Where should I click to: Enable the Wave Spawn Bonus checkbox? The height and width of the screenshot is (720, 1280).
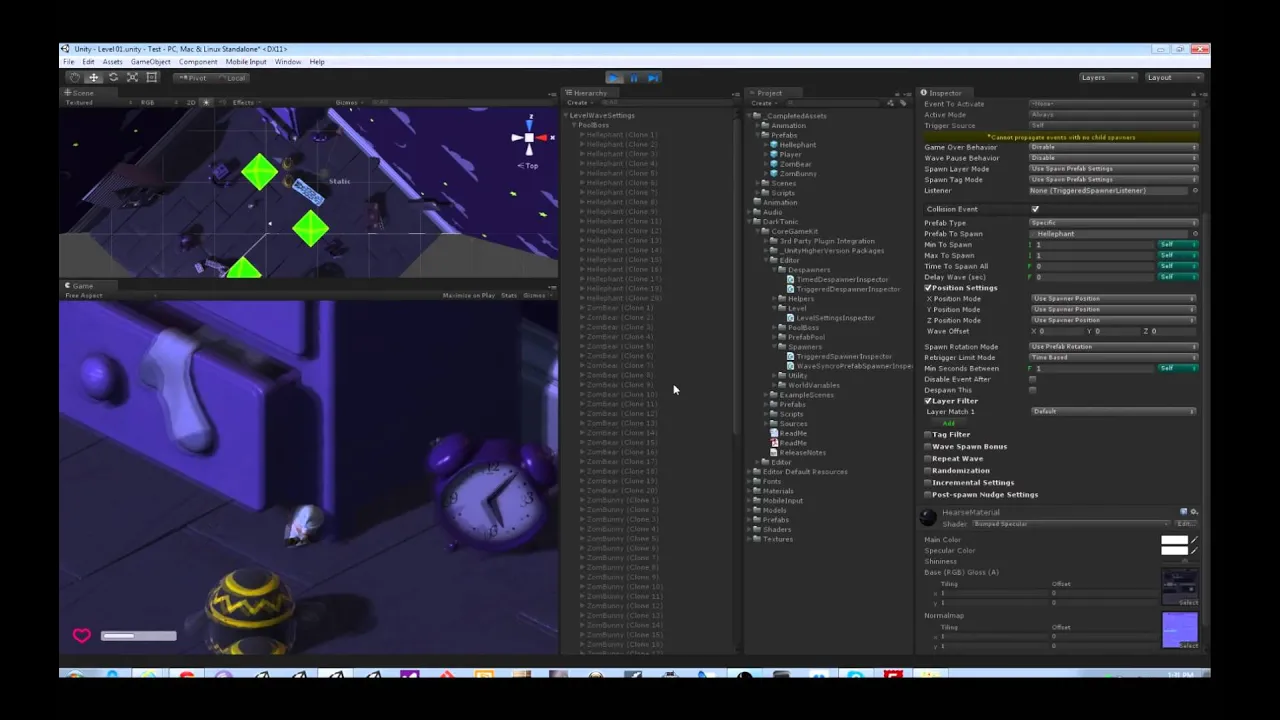pos(928,447)
